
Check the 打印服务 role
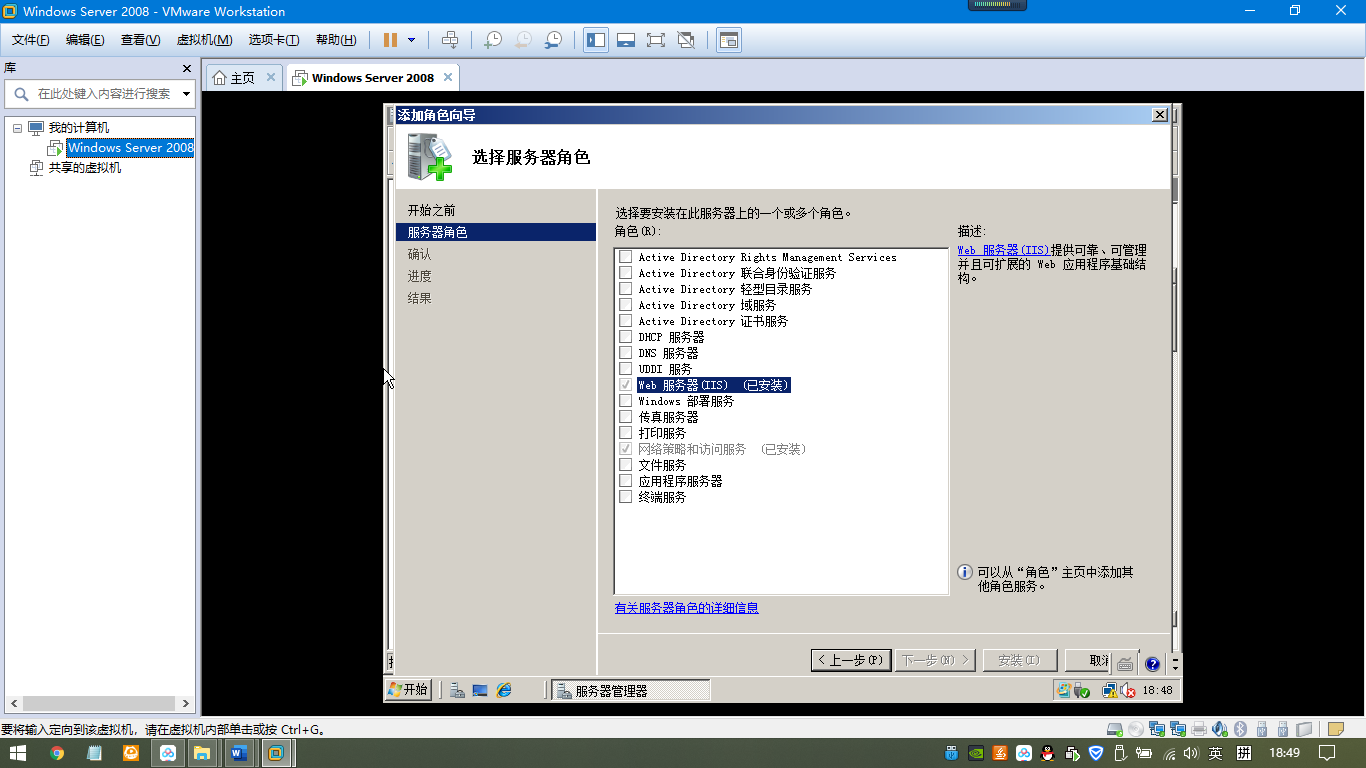point(626,433)
